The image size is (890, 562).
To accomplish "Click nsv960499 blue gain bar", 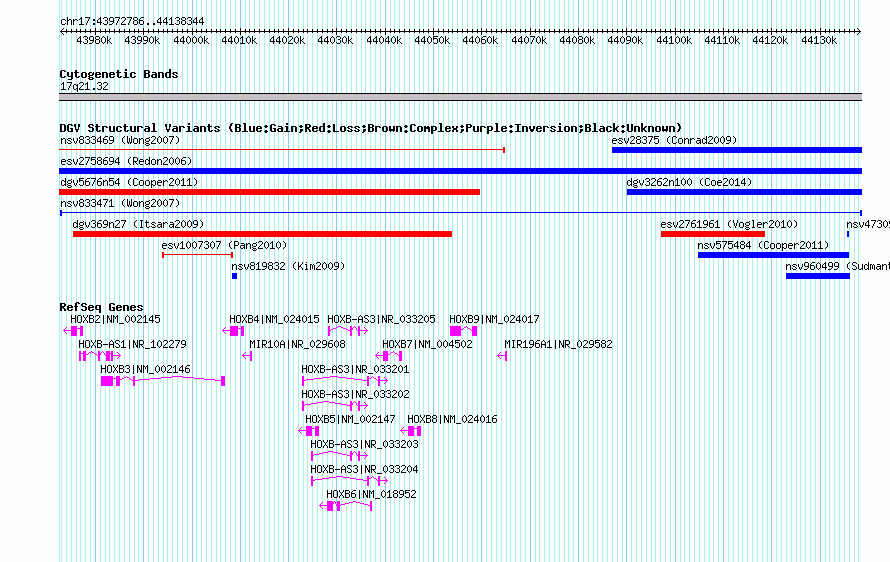I will point(818,276).
